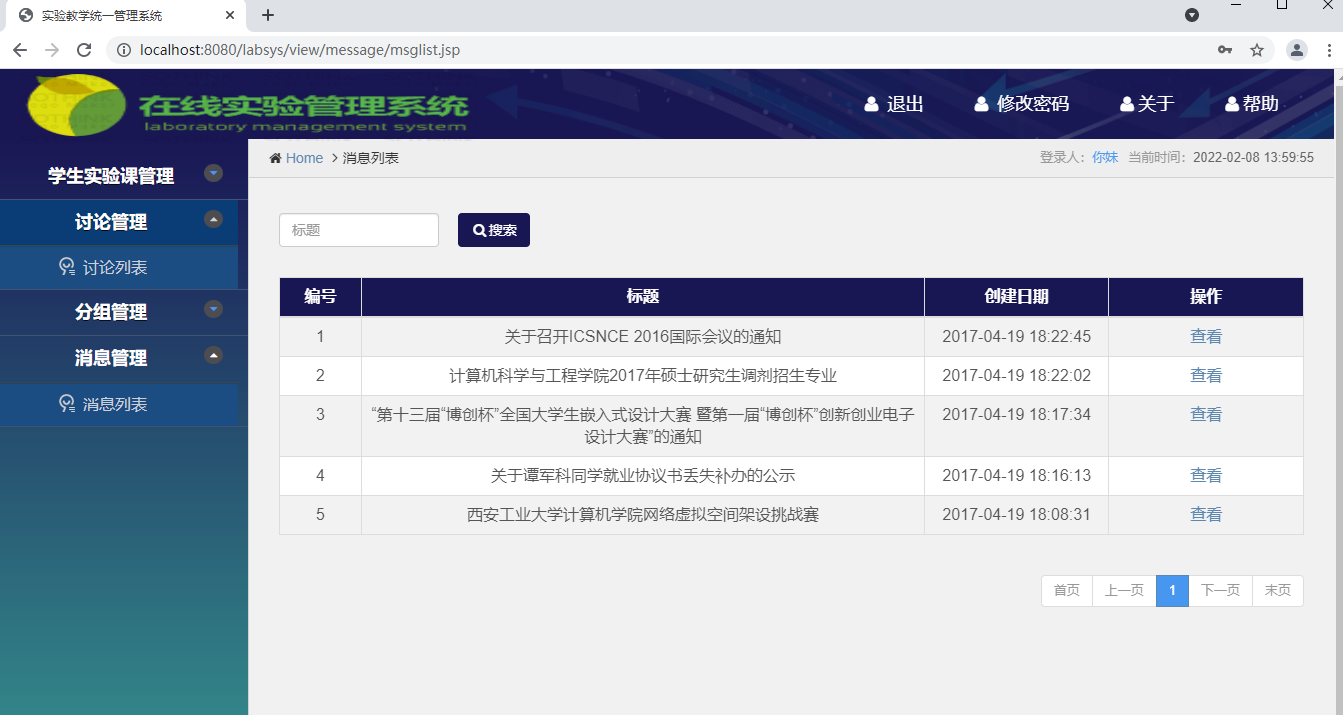Open the Chrome three-dot menu
The height and width of the screenshot is (715, 1343).
[1331, 50]
